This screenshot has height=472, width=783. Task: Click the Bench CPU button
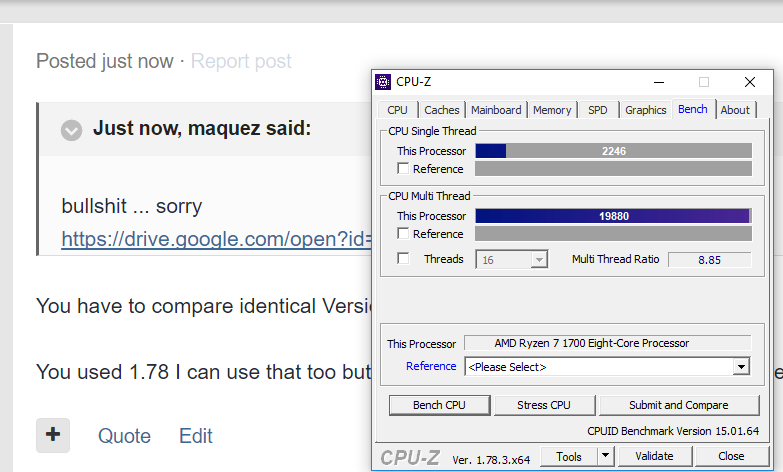[439, 405]
